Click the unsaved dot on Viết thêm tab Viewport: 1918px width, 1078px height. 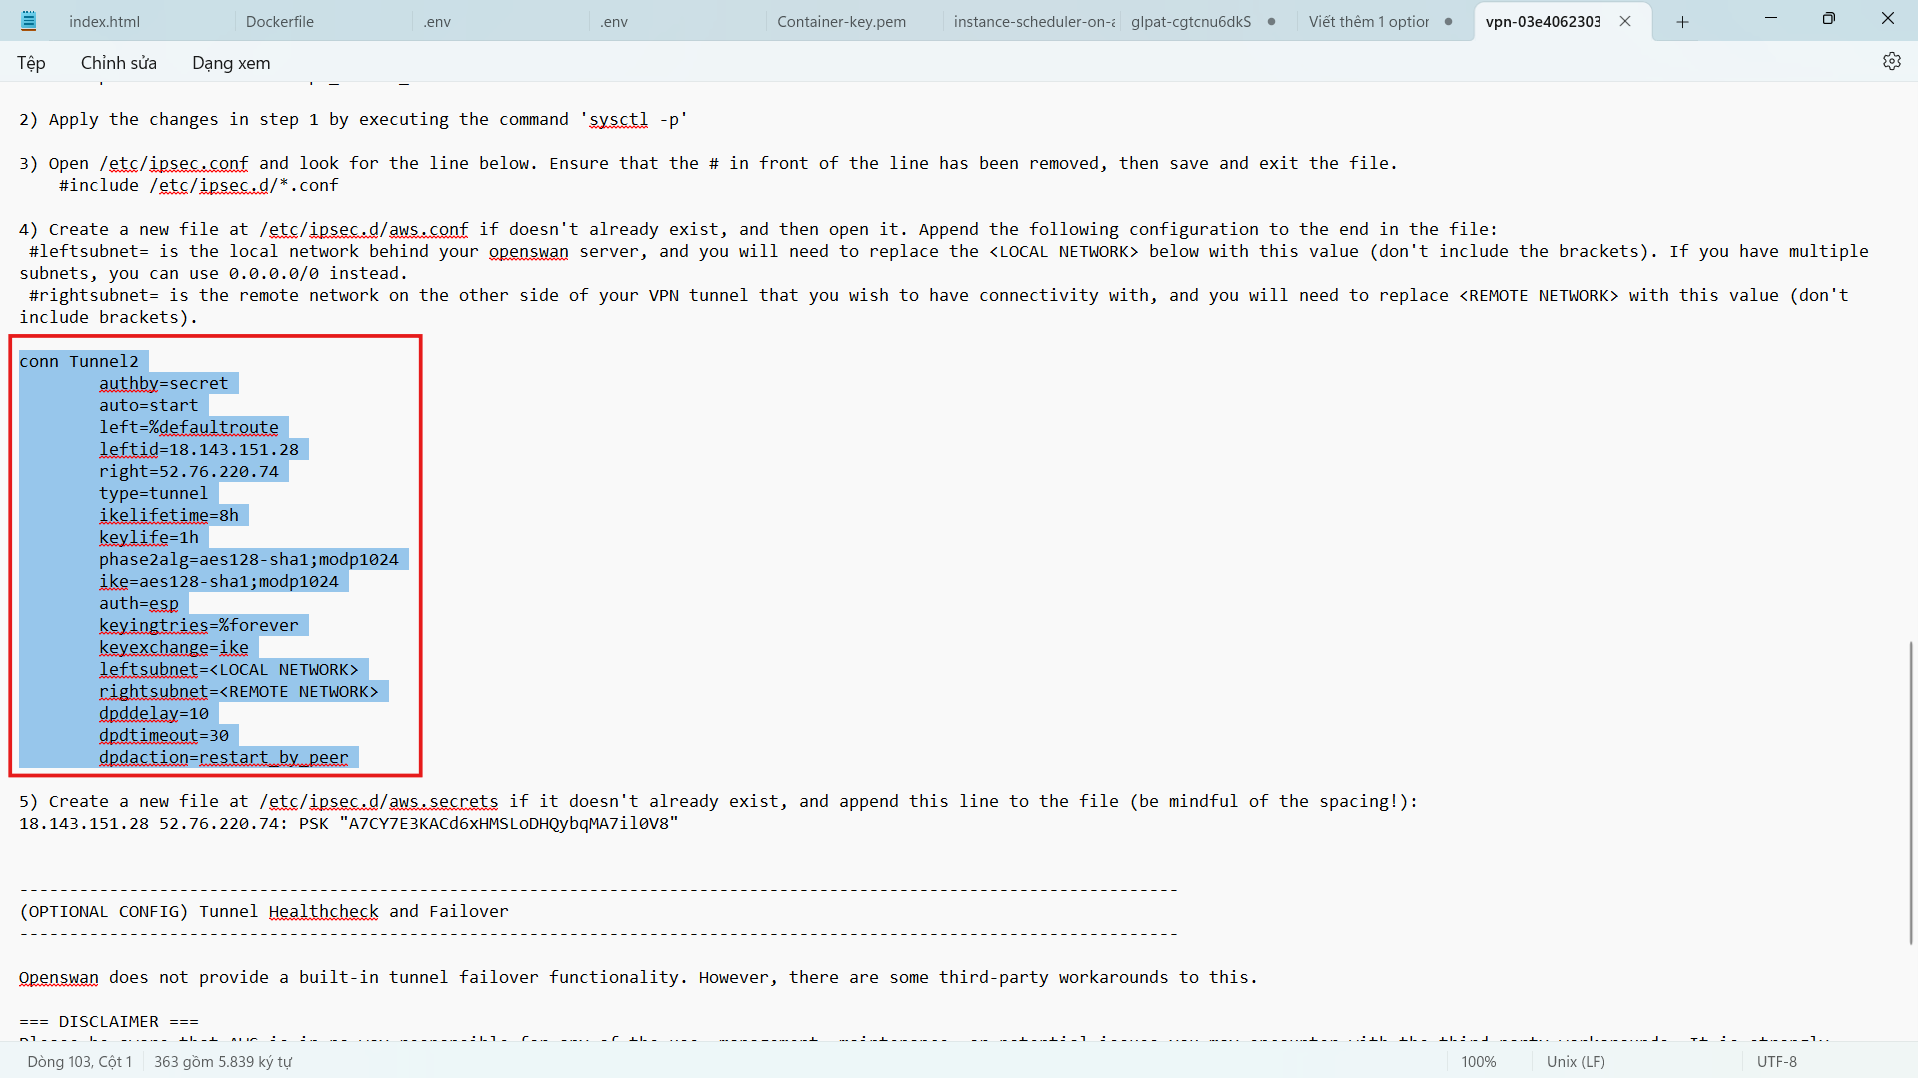tap(1448, 21)
